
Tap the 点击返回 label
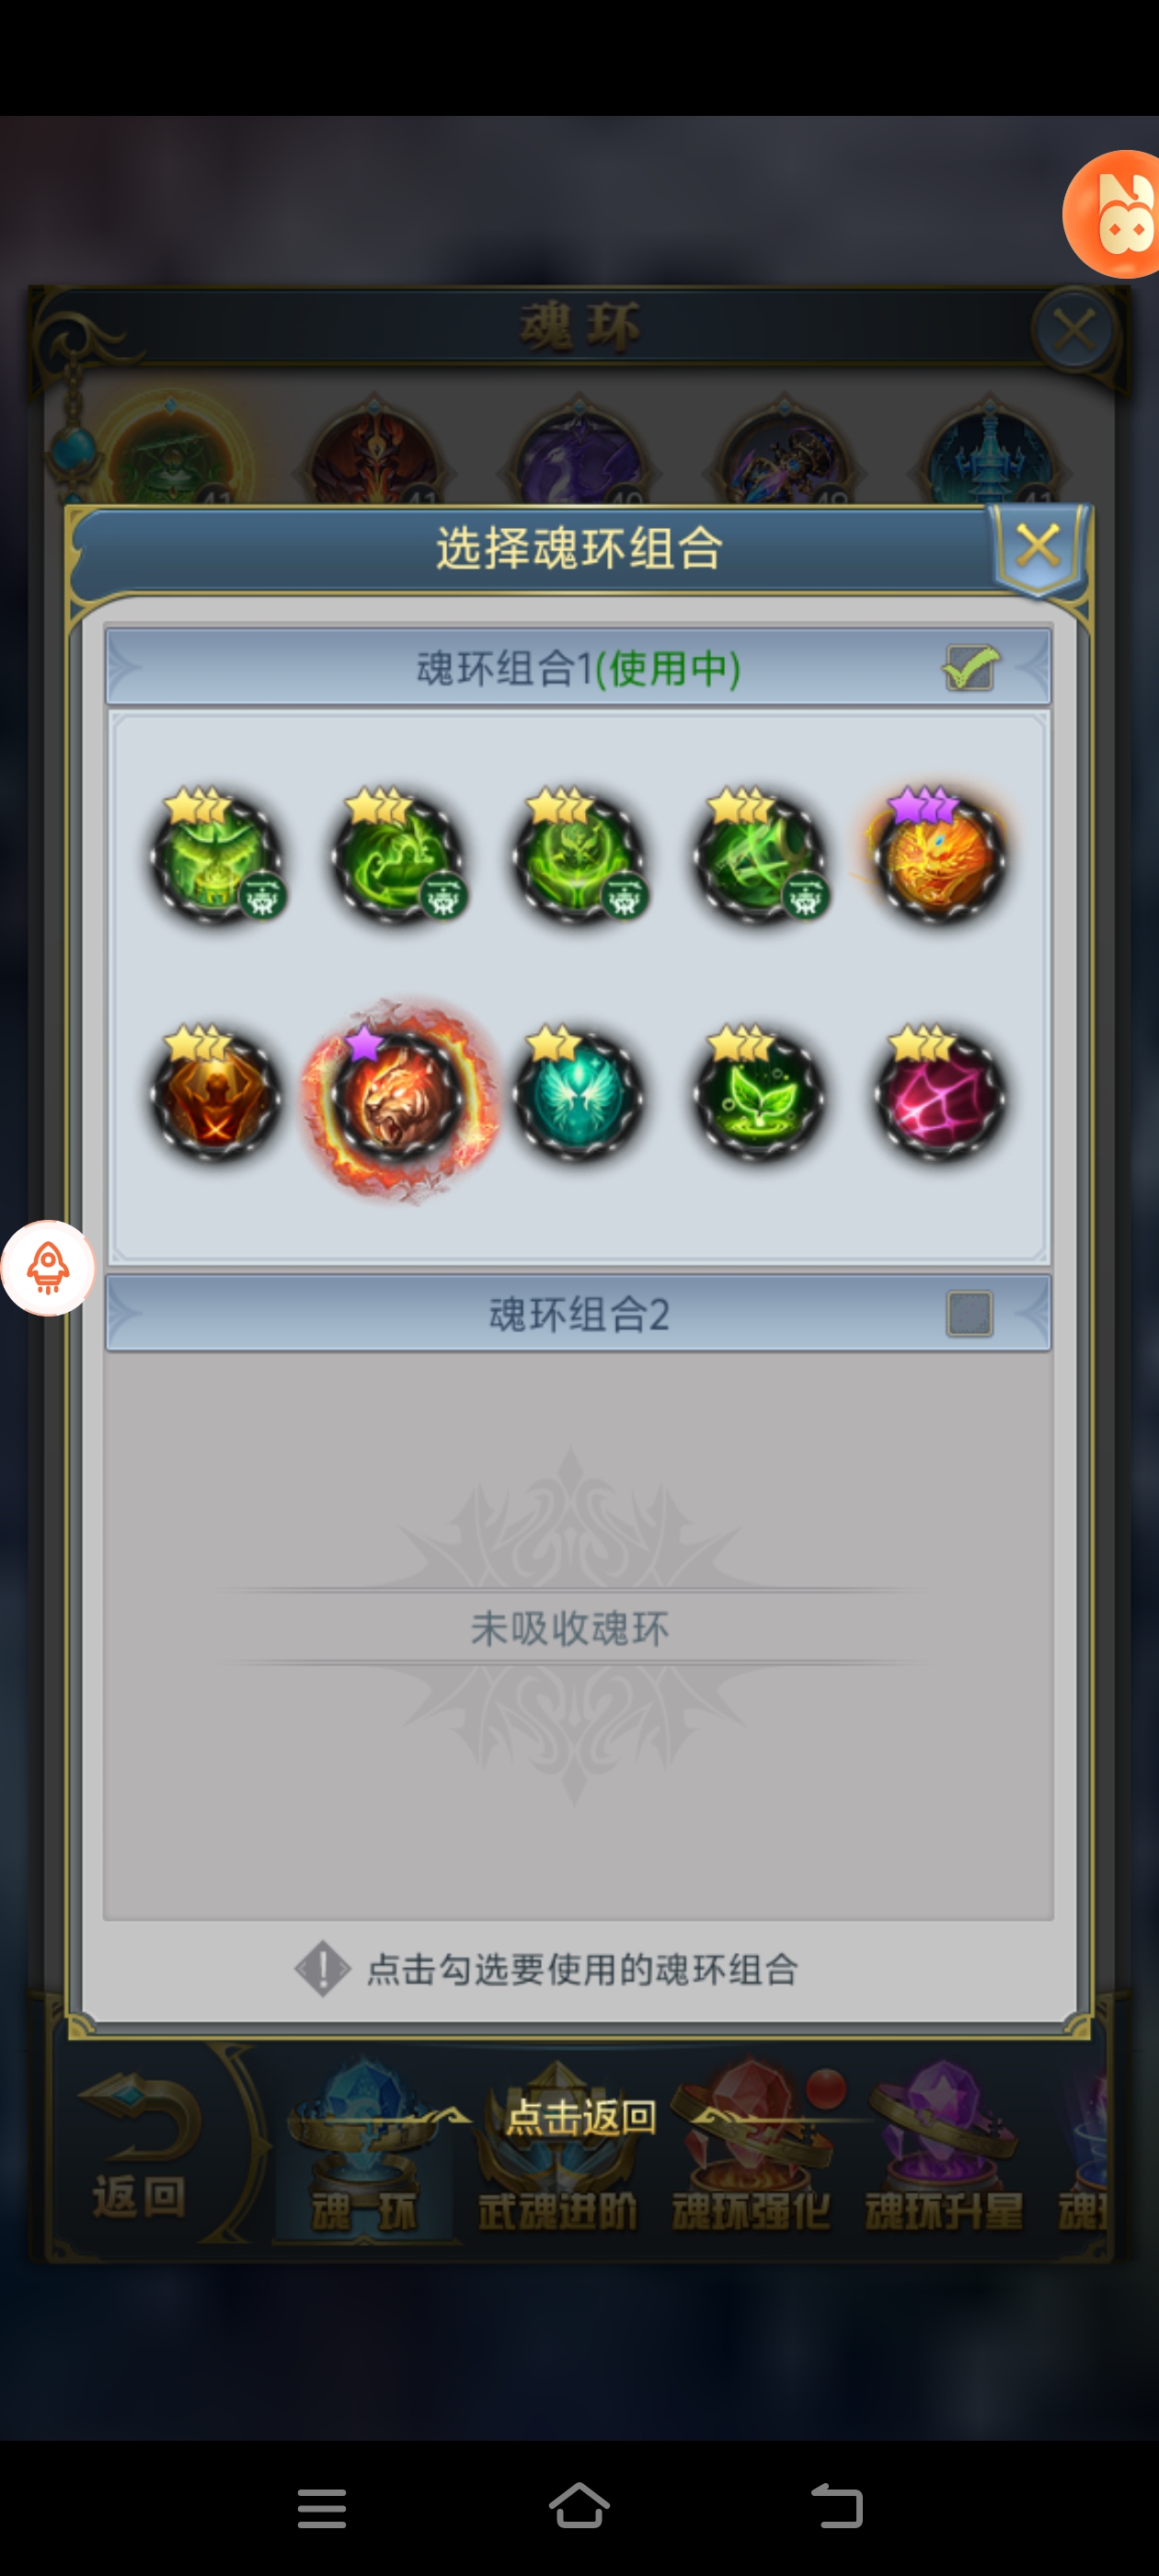tap(580, 2117)
